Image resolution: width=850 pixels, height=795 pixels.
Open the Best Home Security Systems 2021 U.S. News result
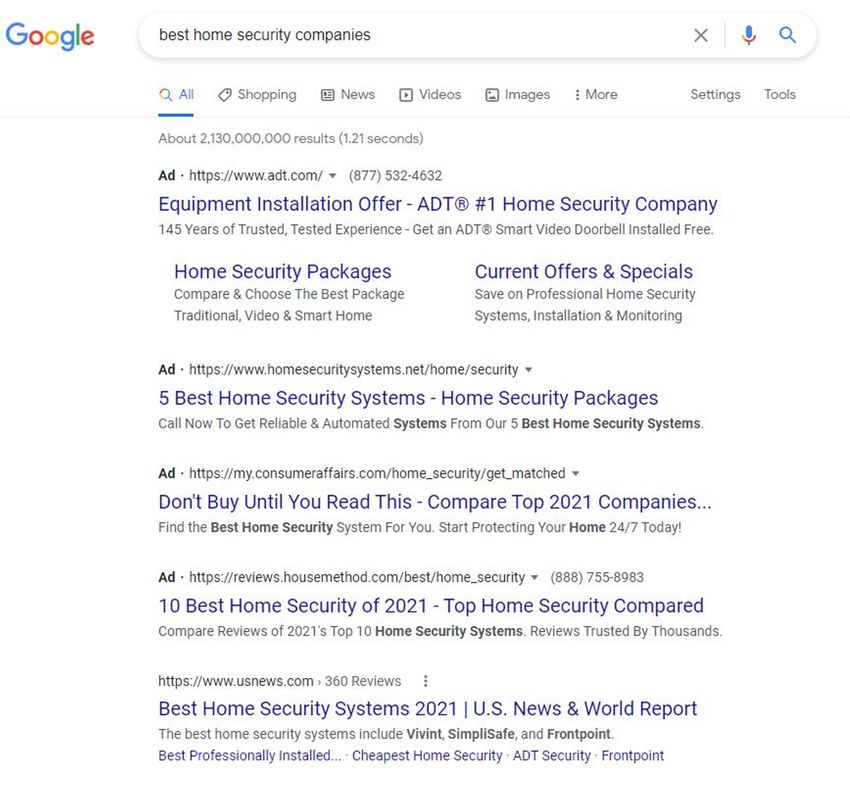pyautogui.click(x=428, y=709)
